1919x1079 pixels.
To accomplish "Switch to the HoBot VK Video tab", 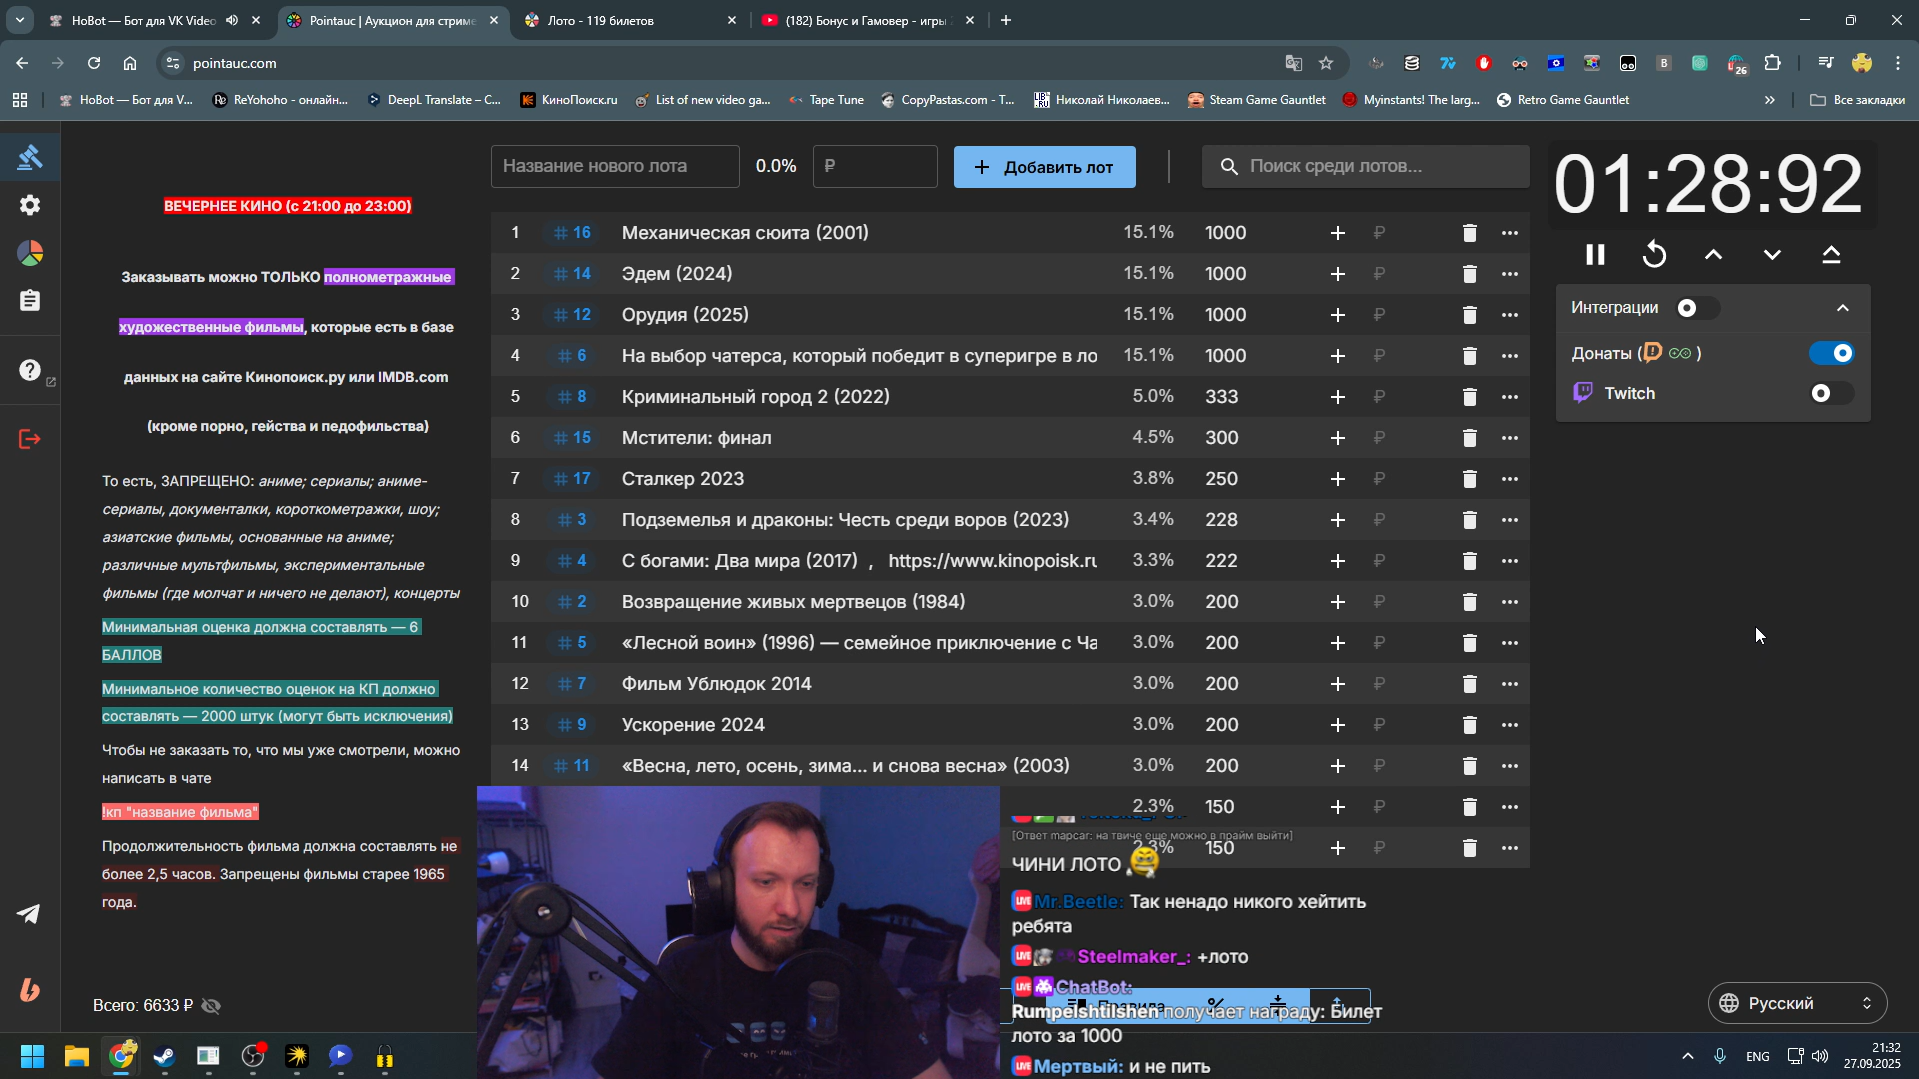I will [144, 20].
